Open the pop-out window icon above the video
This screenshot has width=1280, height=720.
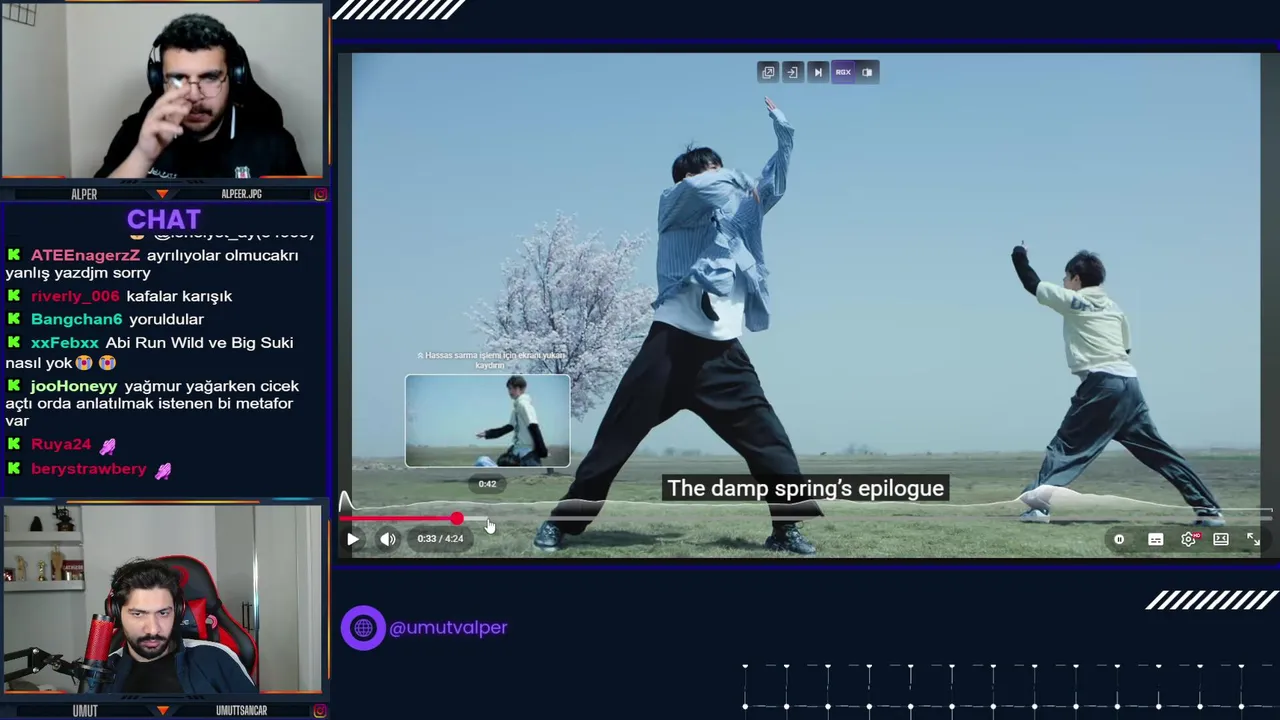(x=768, y=72)
